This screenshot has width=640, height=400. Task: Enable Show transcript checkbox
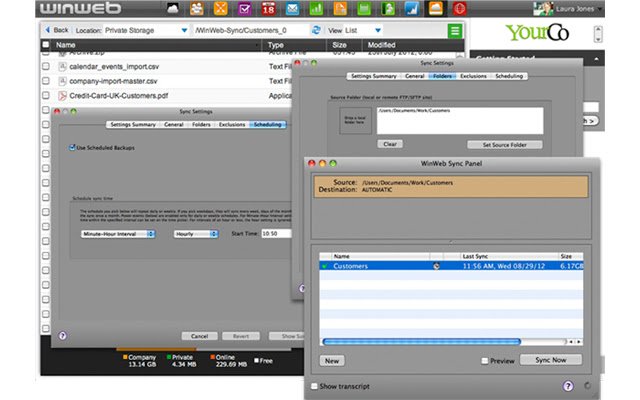tap(314, 386)
